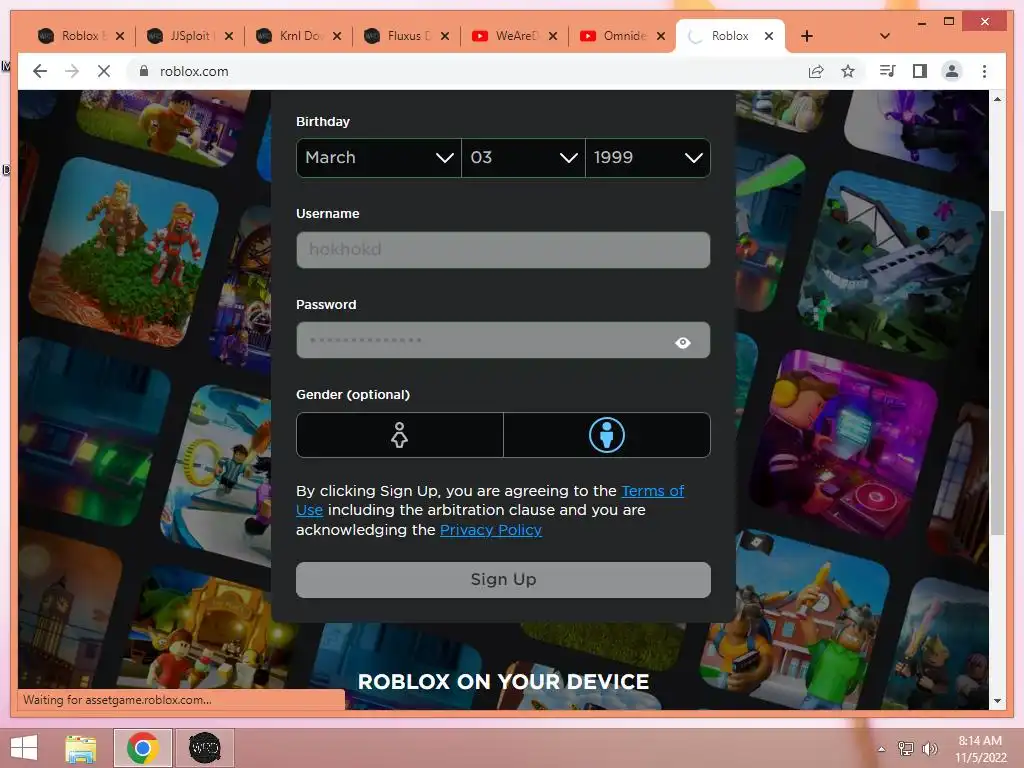Show hidden system tray icons
1024x768 pixels.
pyautogui.click(x=882, y=749)
